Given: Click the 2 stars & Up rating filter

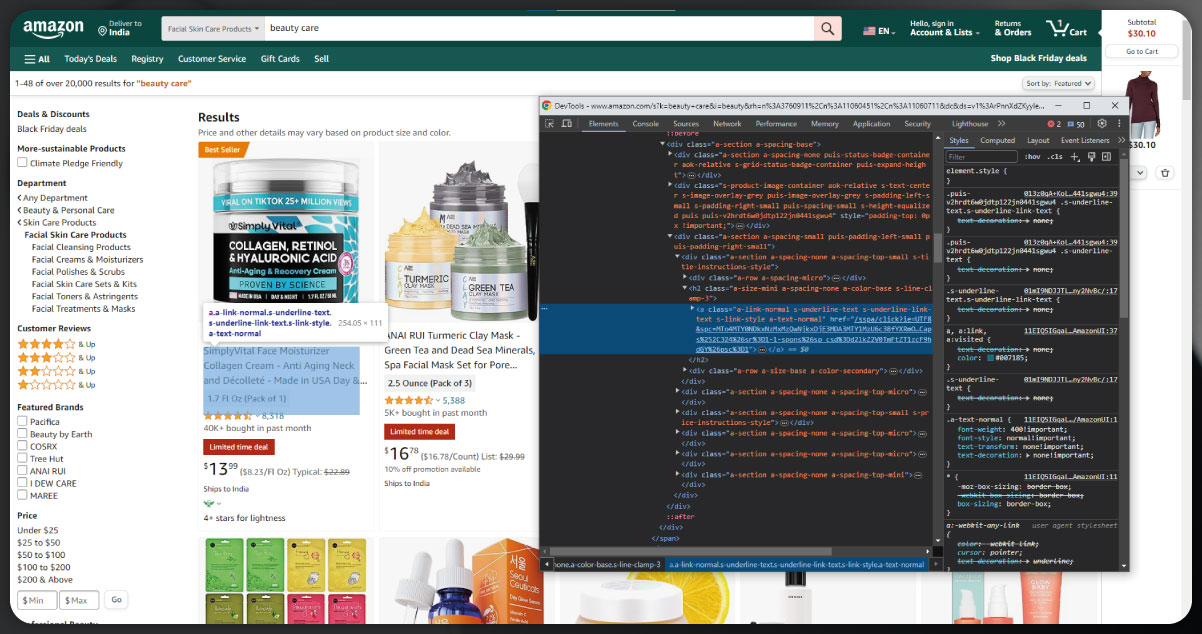Looking at the screenshot, I should [x=57, y=371].
